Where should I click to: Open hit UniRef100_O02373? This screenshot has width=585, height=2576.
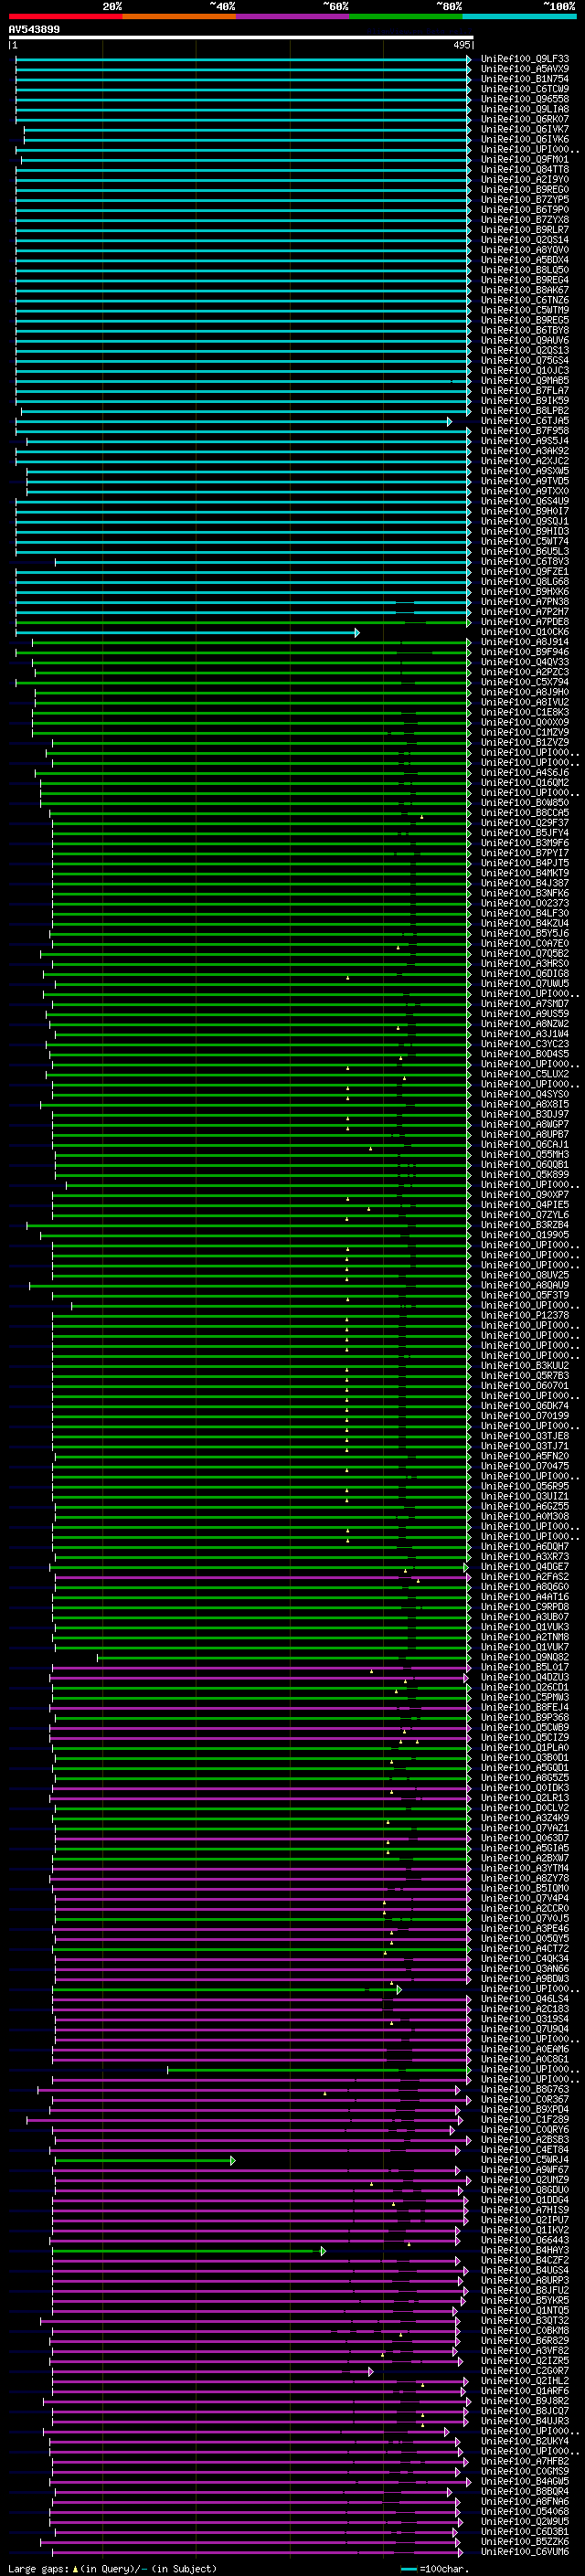[525, 903]
